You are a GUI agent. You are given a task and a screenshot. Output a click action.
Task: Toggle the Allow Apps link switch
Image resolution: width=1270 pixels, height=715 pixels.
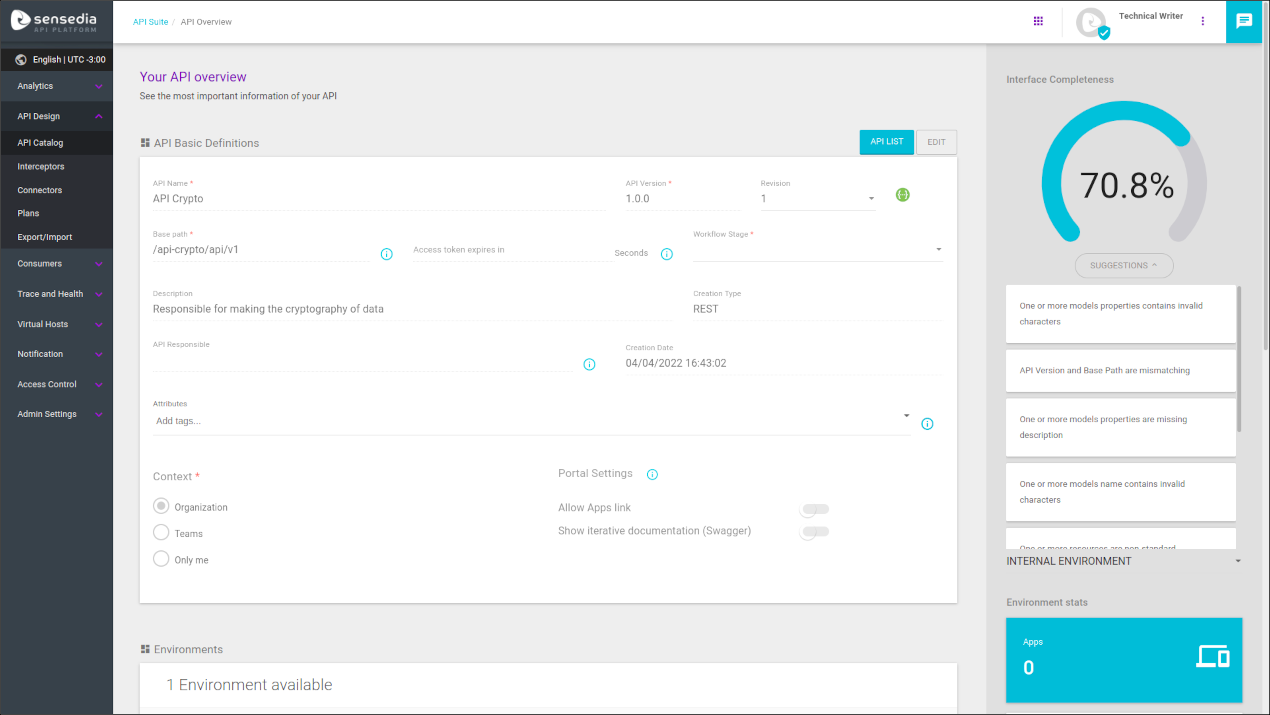pyautogui.click(x=814, y=509)
